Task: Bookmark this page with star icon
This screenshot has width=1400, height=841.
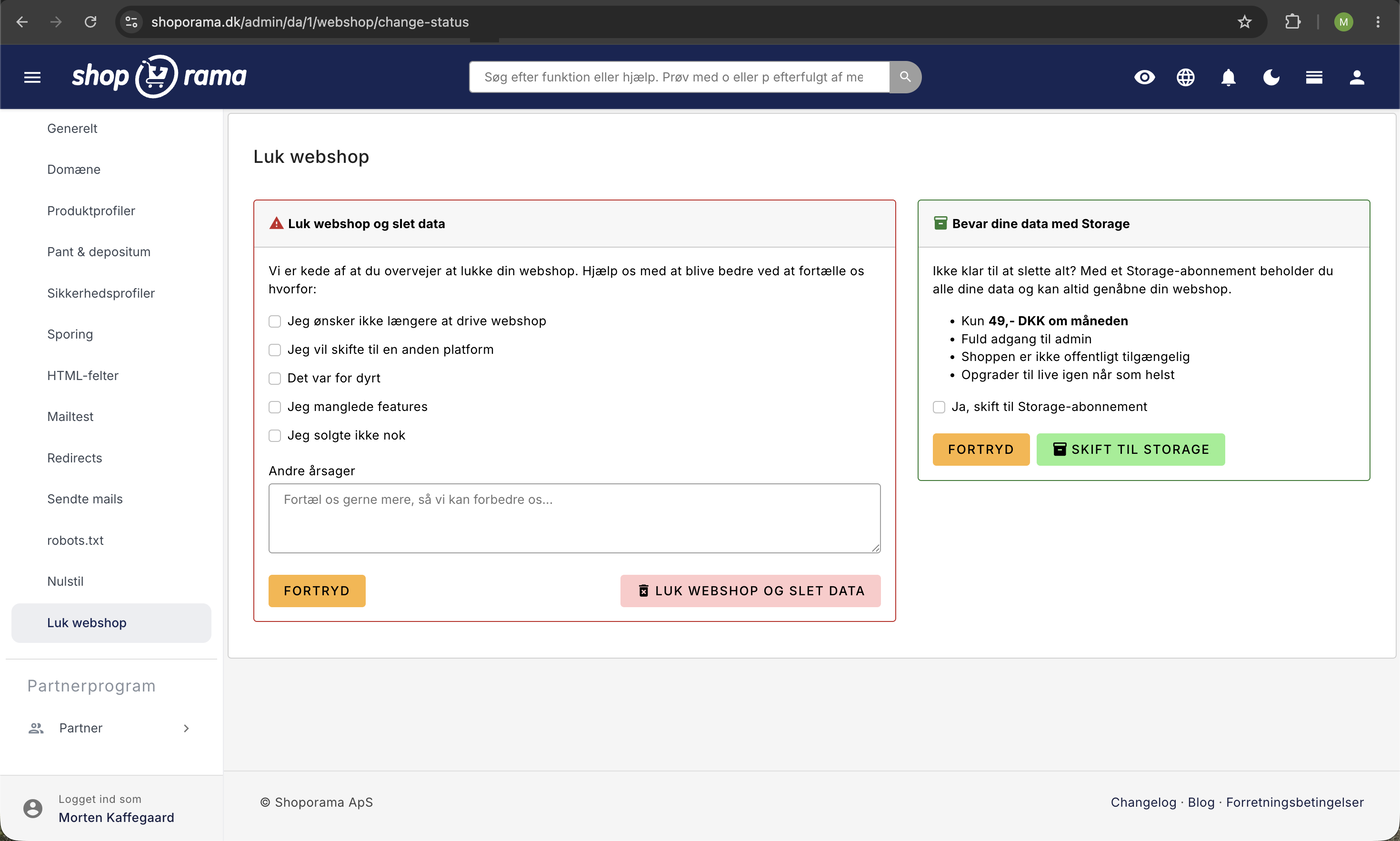Action: pyautogui.click(x=1245, y=21)
